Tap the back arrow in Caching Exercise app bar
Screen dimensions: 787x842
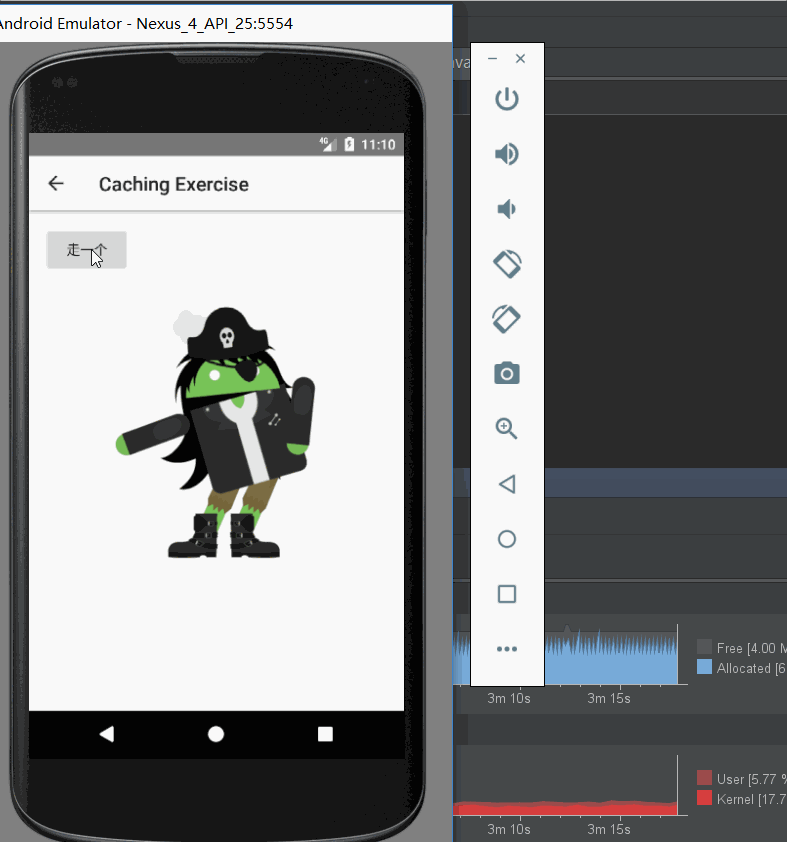pos(56,184)
